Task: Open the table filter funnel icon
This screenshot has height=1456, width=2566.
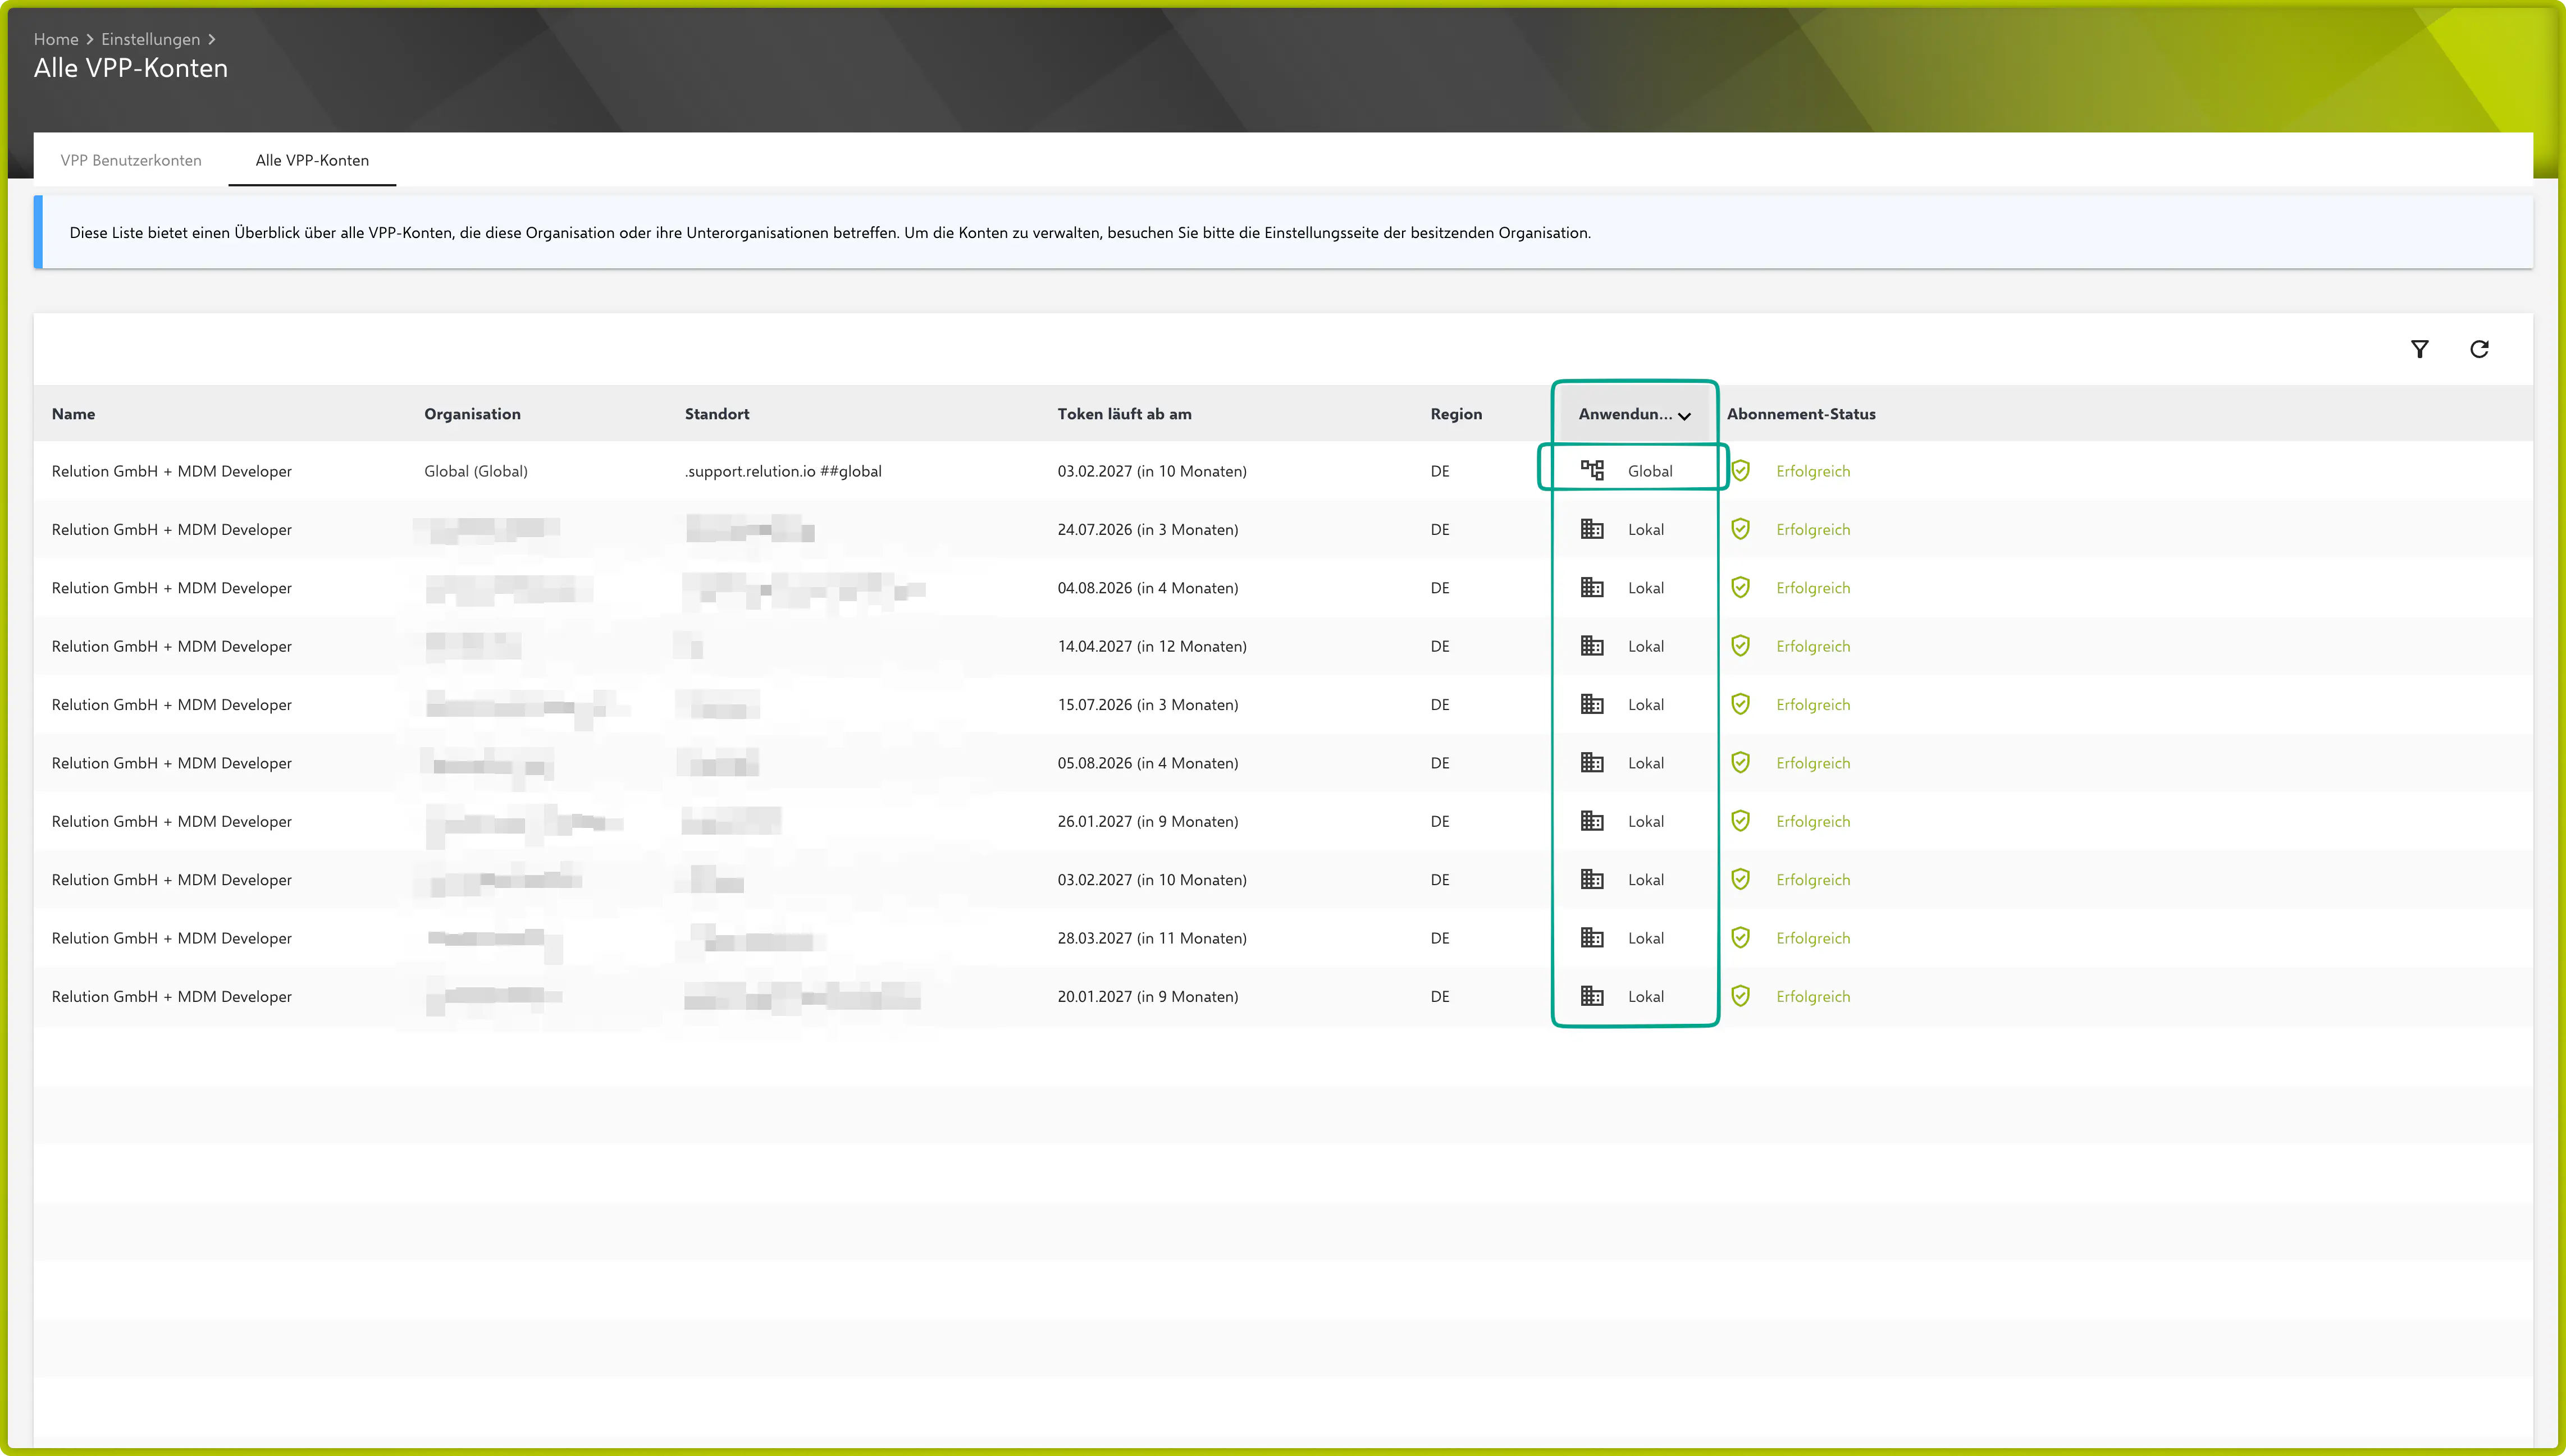Action: [x=2419, y=349]
